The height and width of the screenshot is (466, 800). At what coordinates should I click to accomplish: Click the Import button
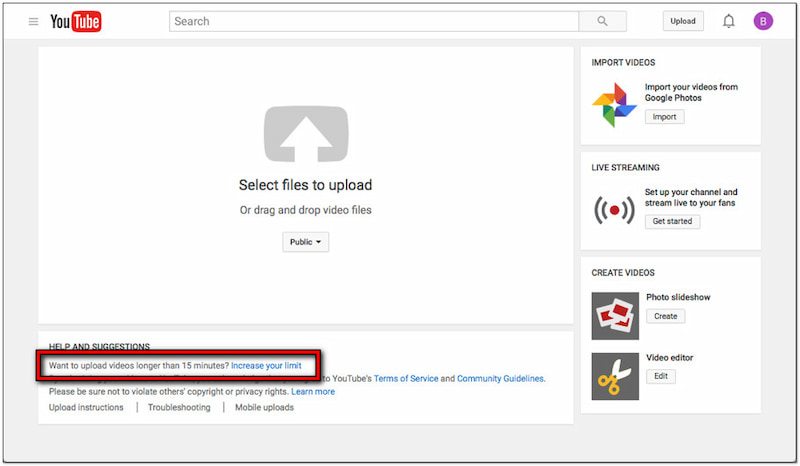(664, 117)
